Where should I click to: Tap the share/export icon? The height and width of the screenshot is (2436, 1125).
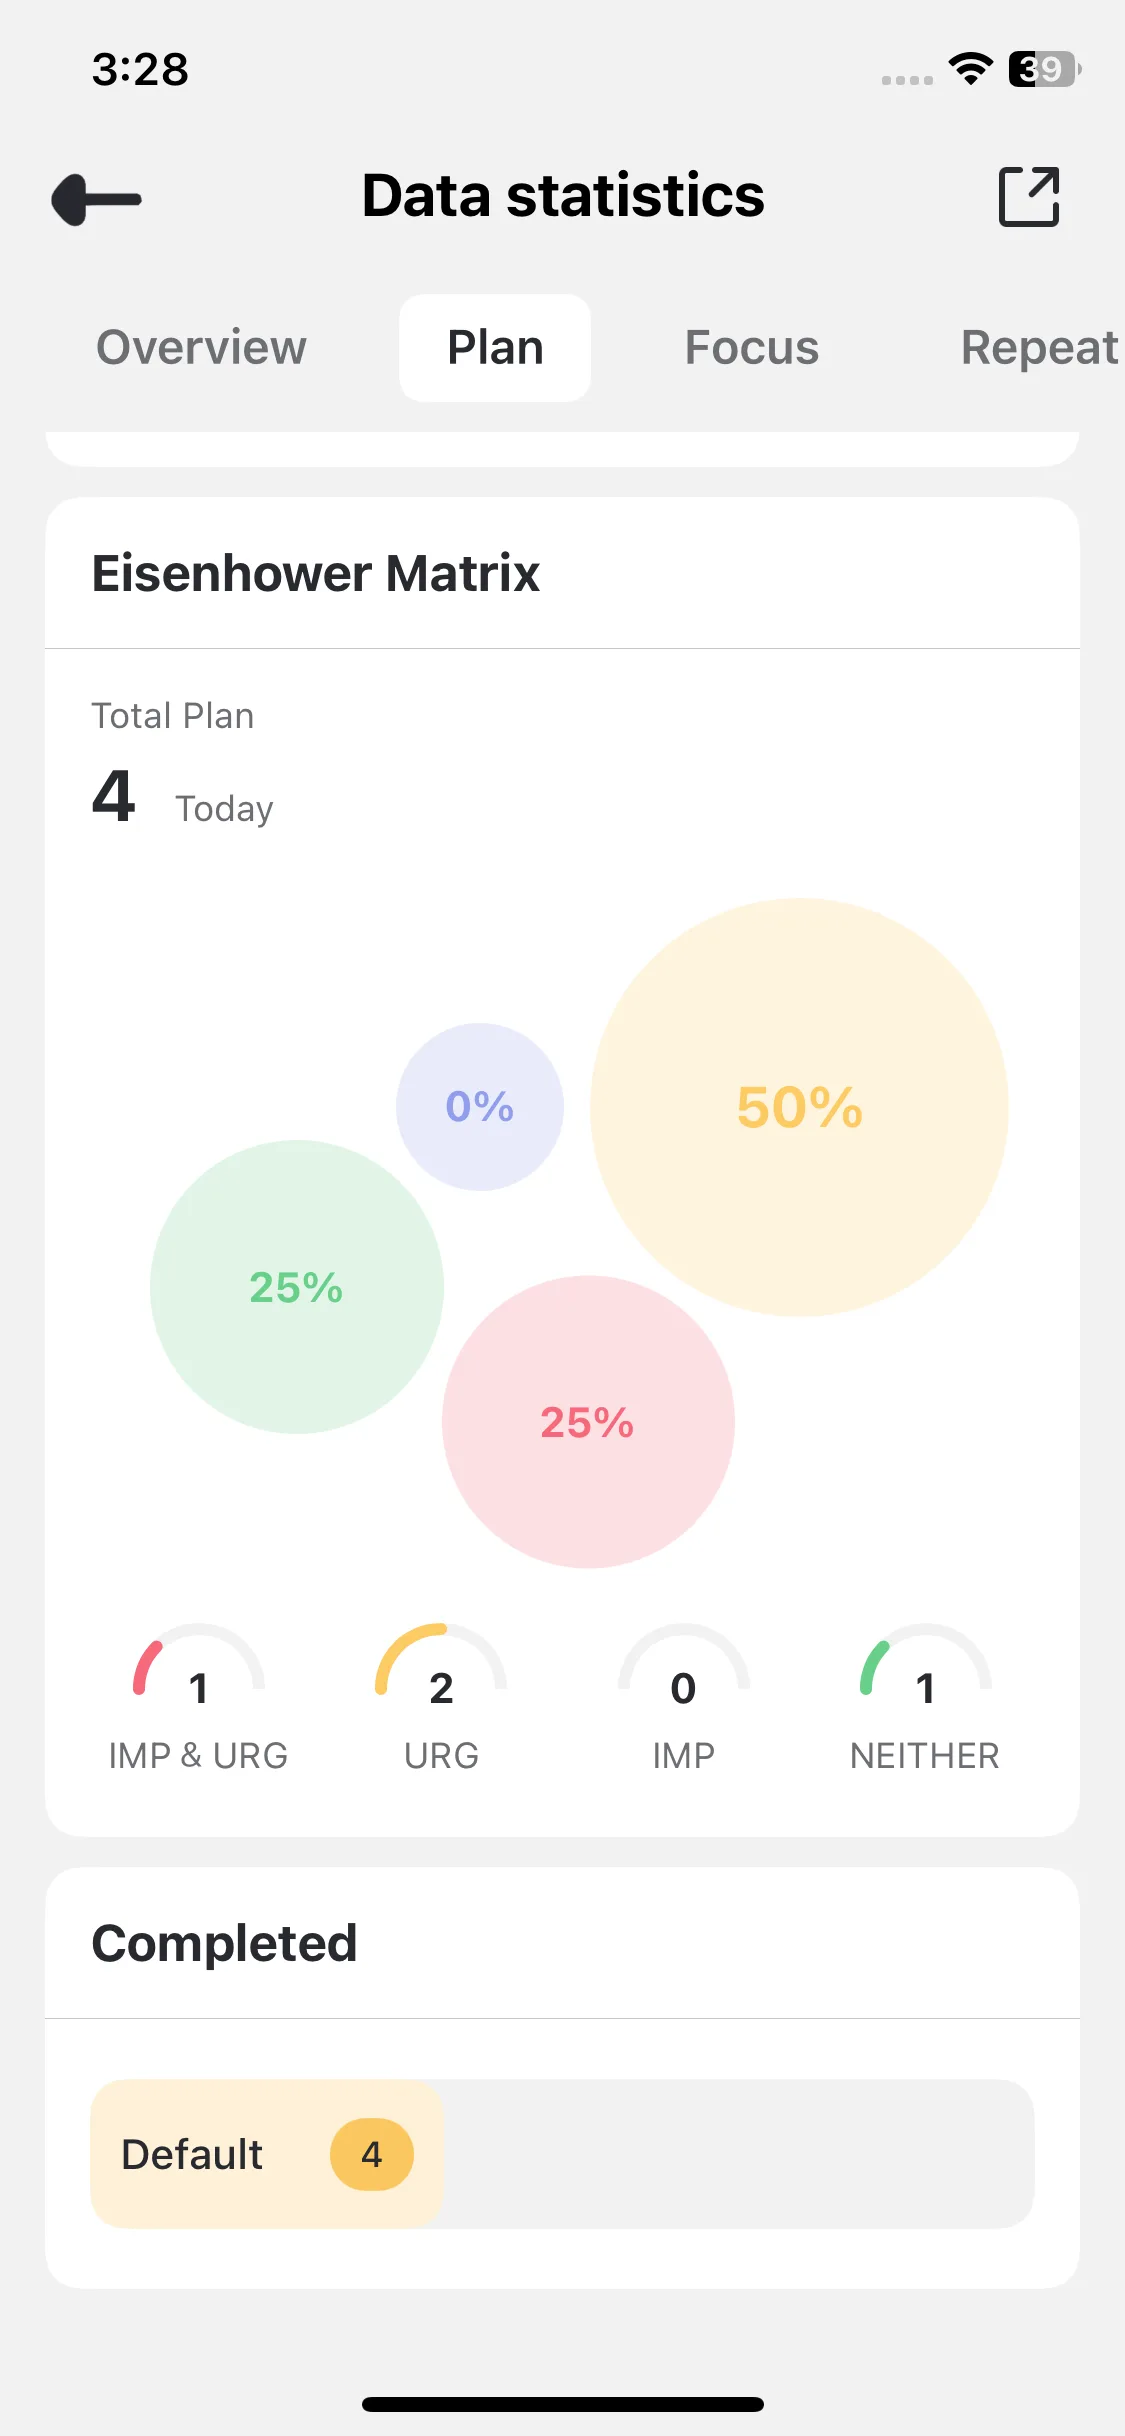[x=1029, y=197]
